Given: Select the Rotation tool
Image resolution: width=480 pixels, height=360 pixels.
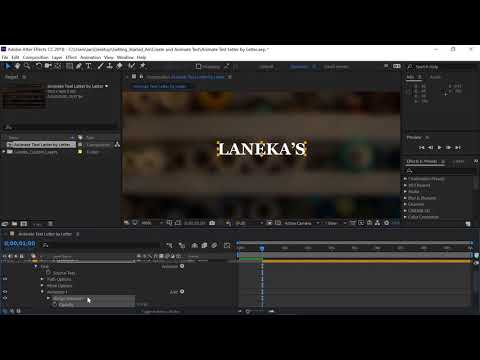Looking at the screenshot, I should (x=39, y=66).
